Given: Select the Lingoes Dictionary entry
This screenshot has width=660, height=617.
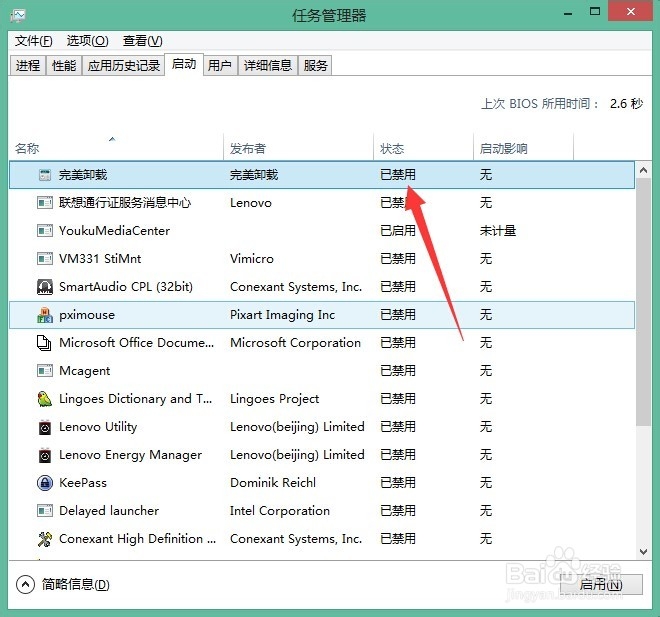Looking at the screenshot, I should (x=136, y=399).
